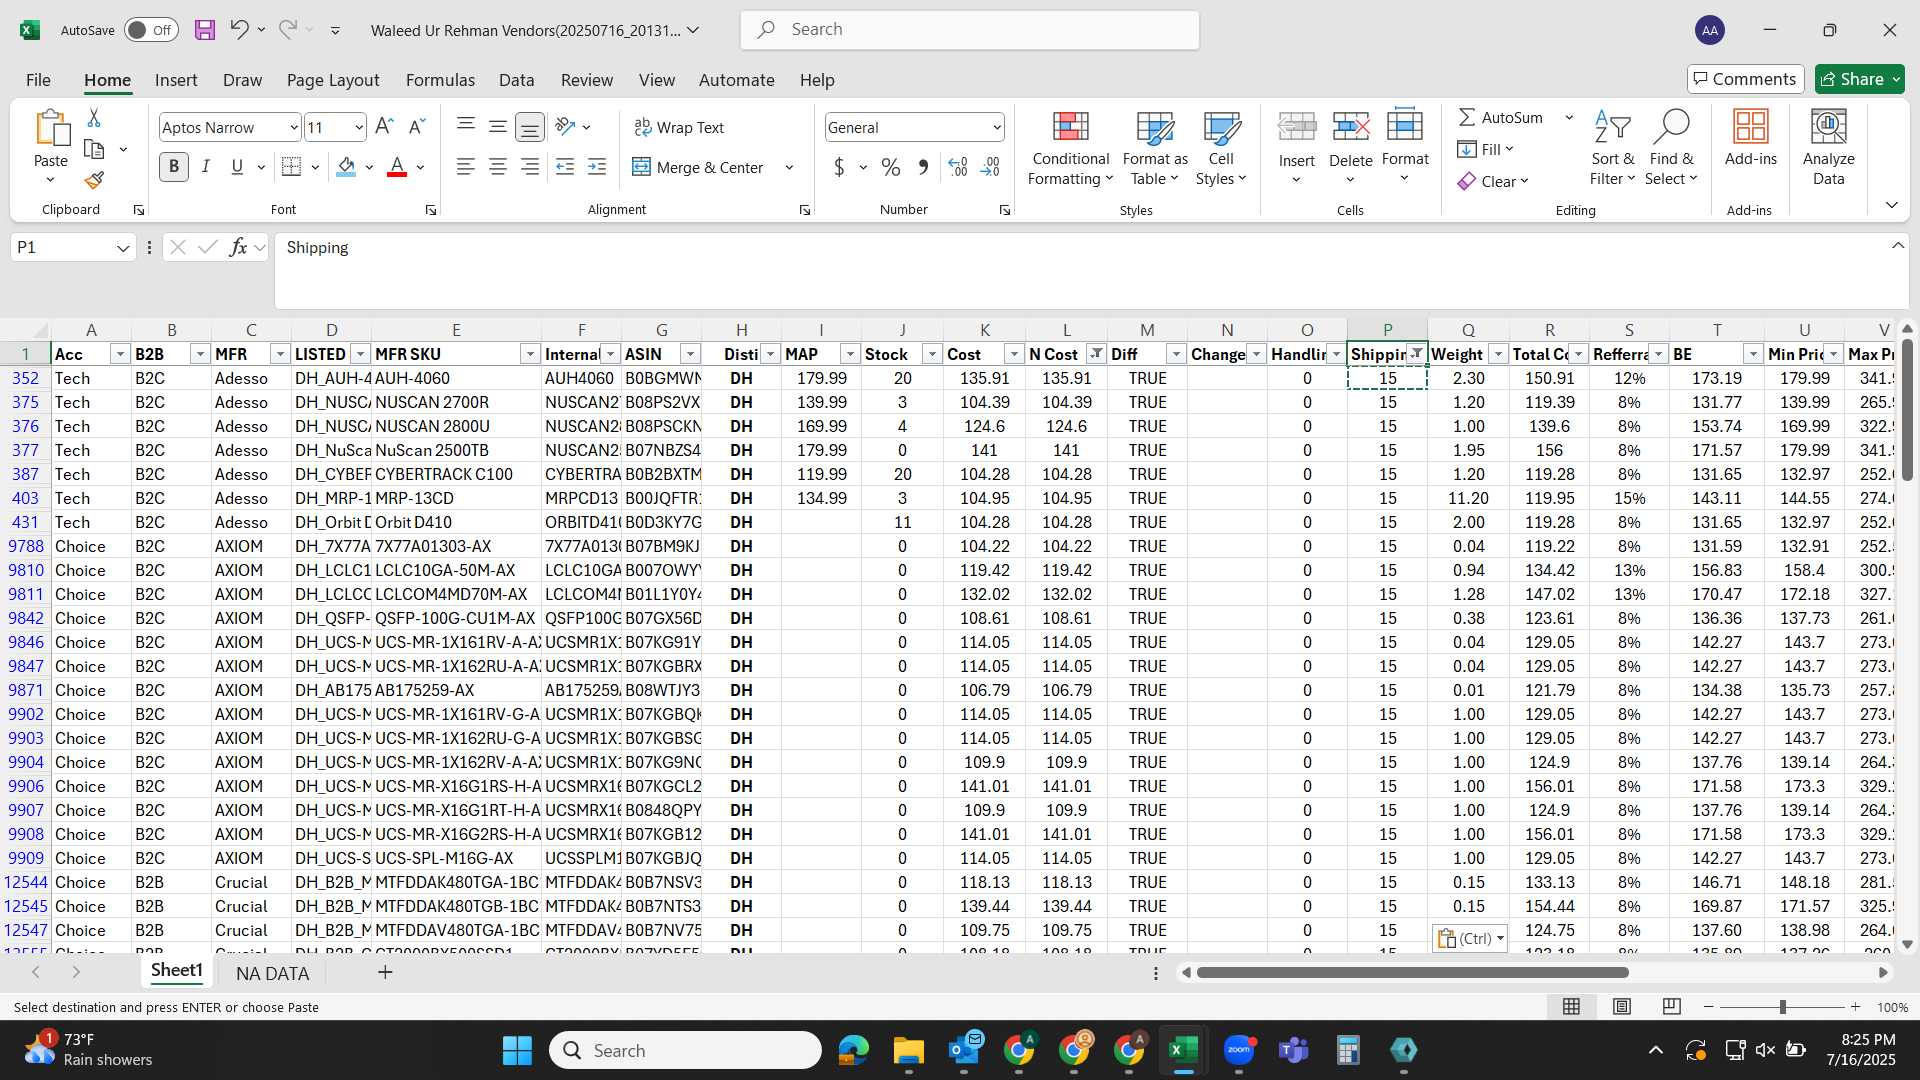The height and width of the screenshot is (1080, 1920).
Task: Toggle the AutoSave switch
Action: [x=151, y=30]
